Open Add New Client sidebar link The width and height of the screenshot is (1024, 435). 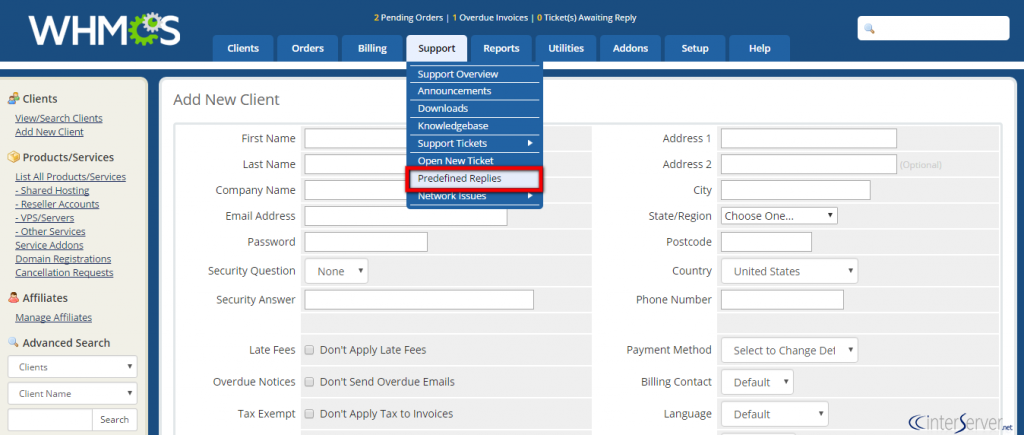(50, 132)
